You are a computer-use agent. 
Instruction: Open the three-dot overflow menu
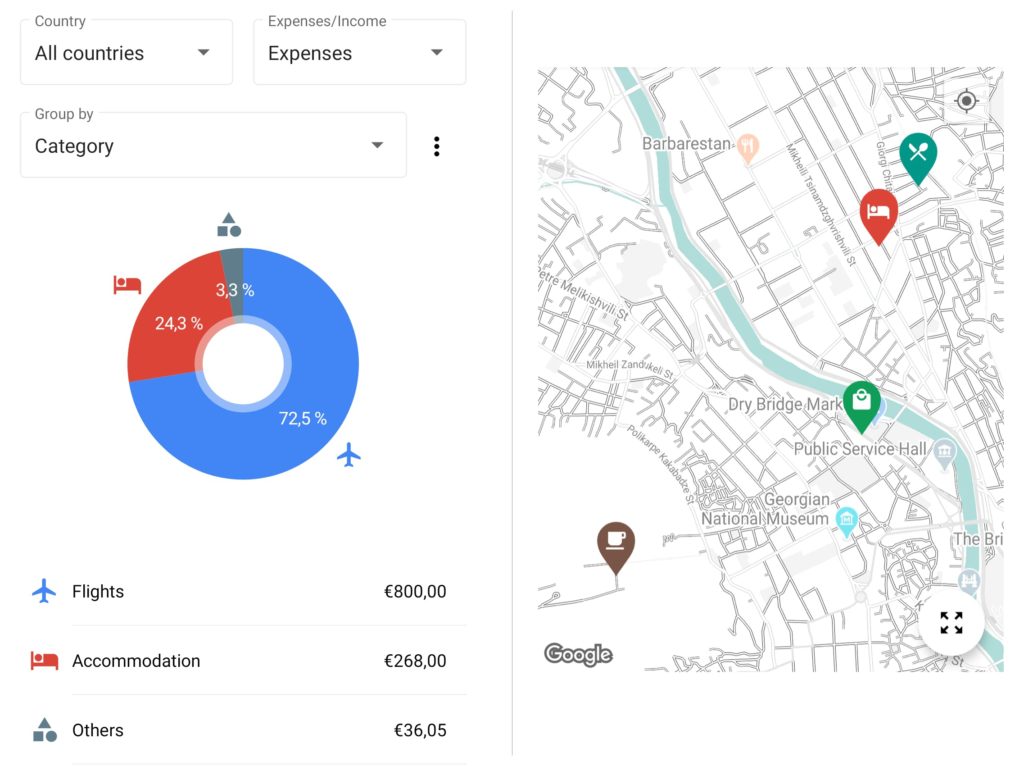tap(436, 145)
